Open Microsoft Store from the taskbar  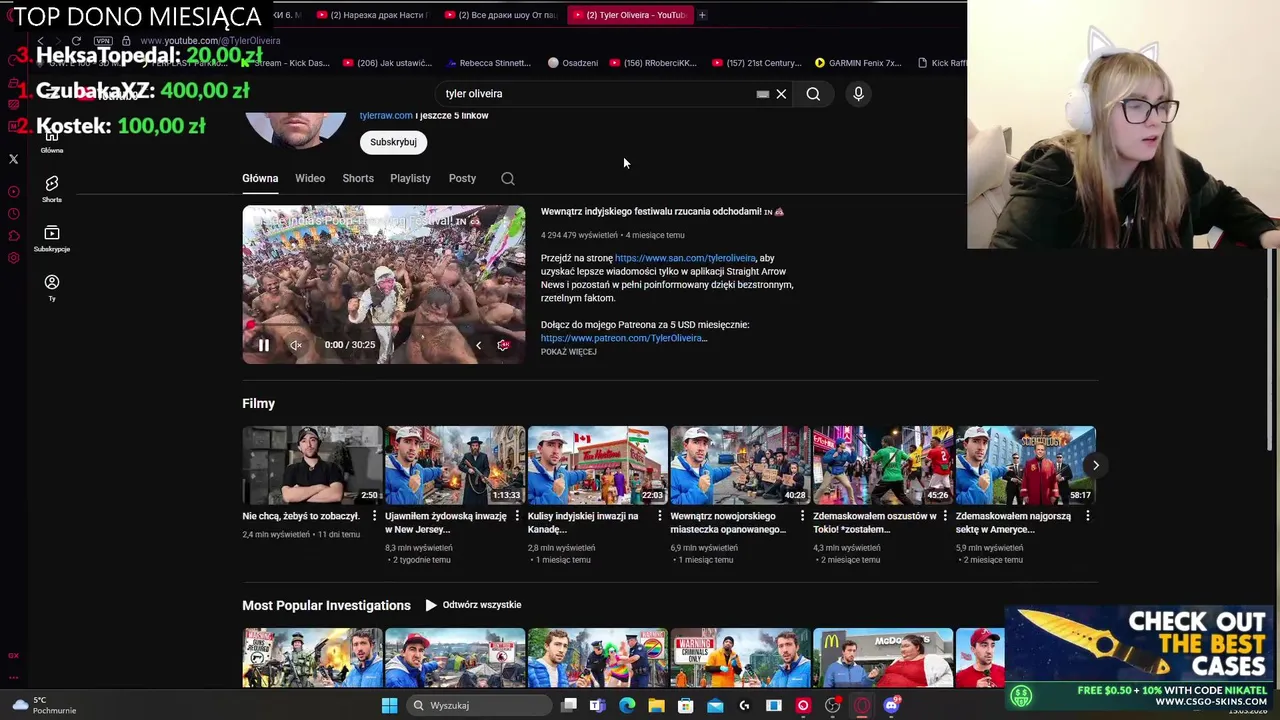click(x=685, y=706)
